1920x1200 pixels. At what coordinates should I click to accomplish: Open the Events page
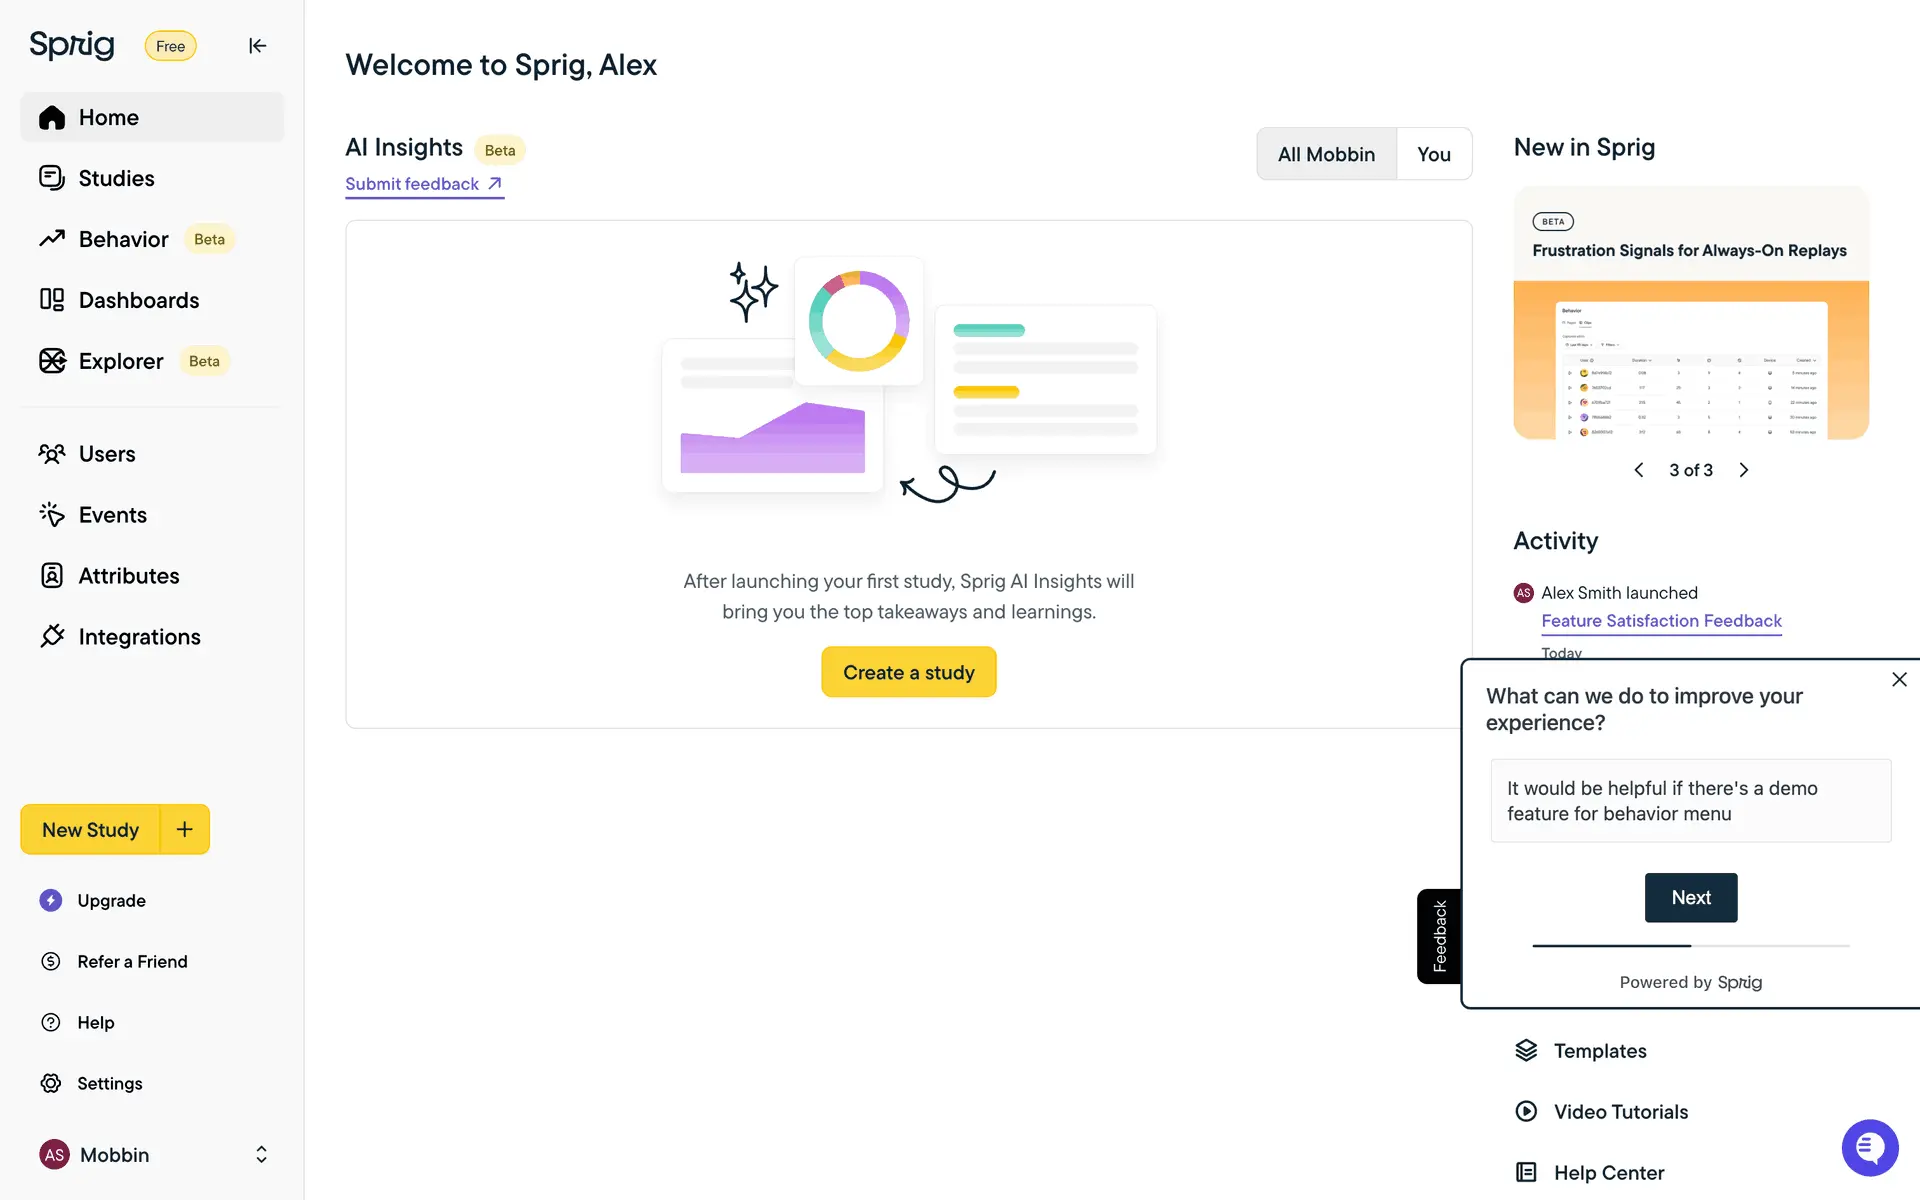112,515
